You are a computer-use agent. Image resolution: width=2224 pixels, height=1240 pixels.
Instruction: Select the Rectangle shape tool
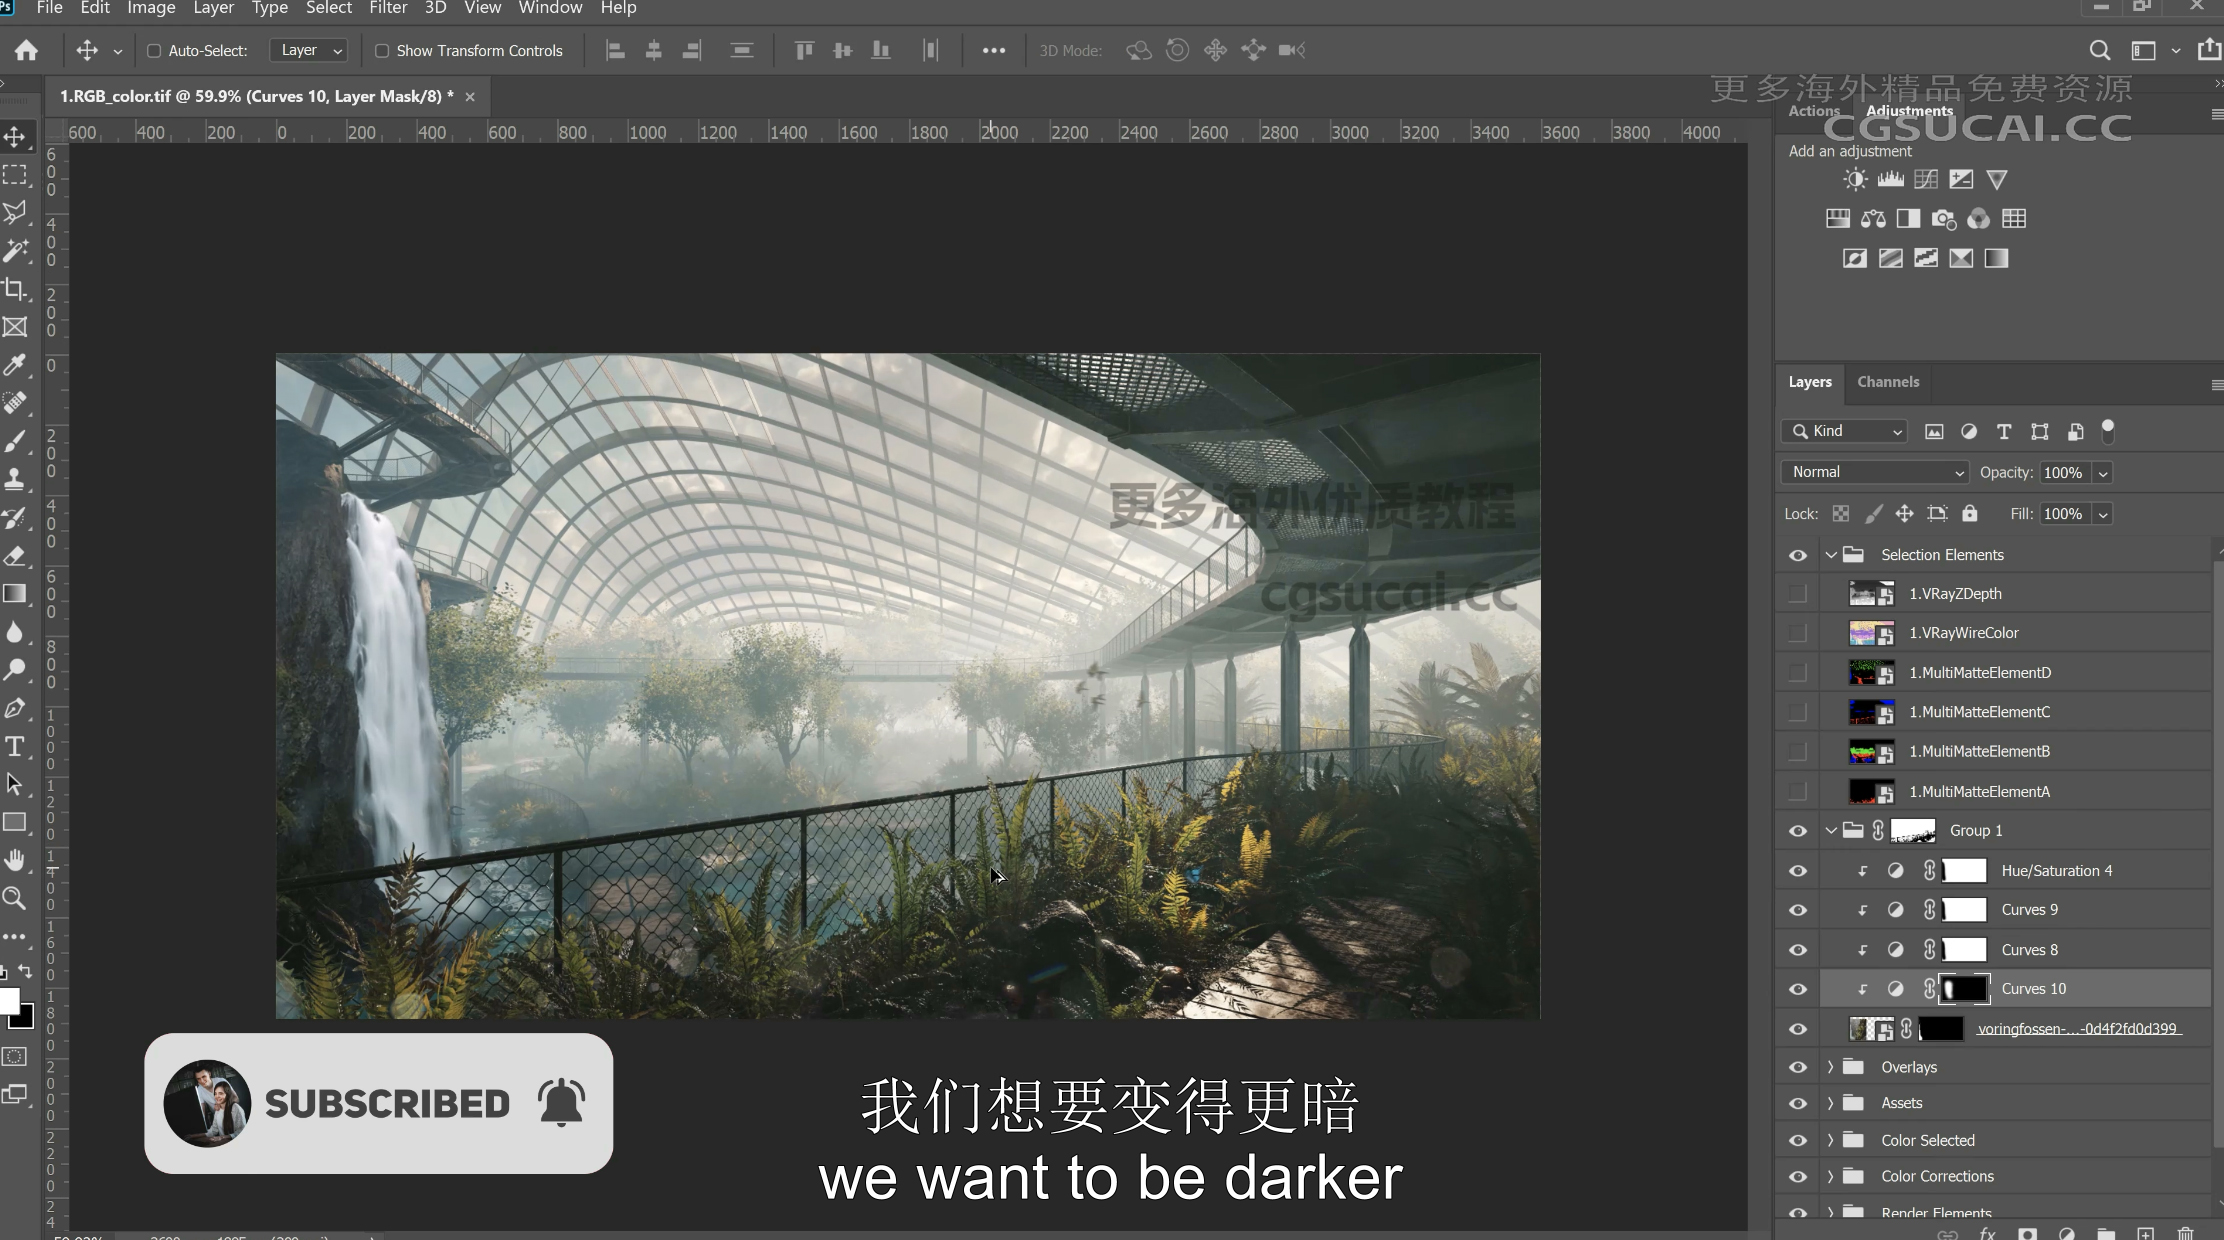tap(15, 822)
